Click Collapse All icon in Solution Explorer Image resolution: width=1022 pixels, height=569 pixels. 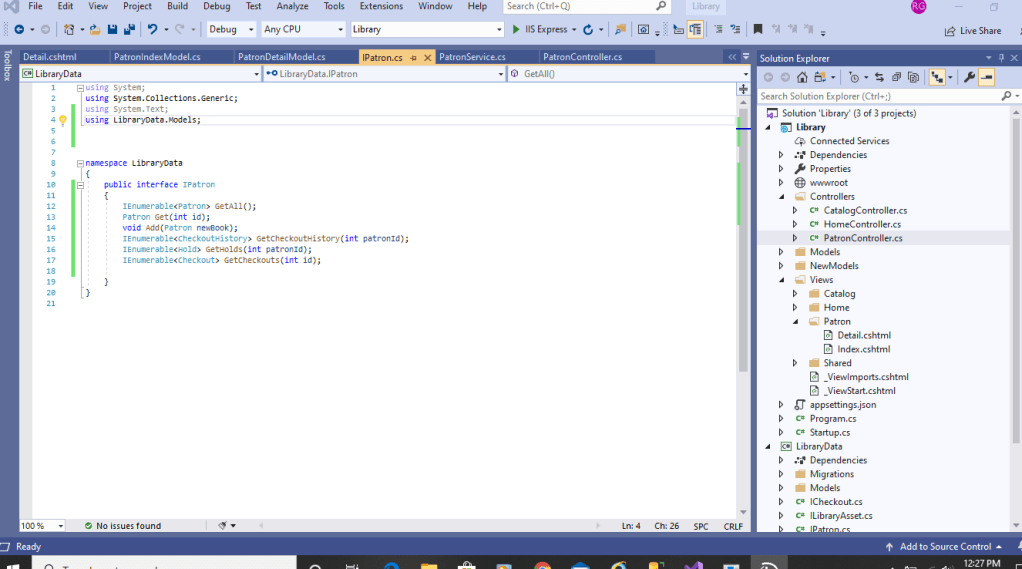896,77
